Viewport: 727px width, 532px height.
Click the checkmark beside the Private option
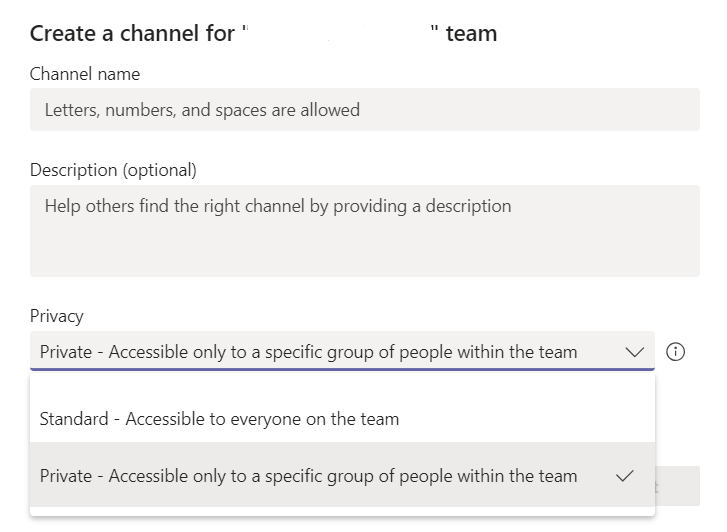click(x=624, y=476)
